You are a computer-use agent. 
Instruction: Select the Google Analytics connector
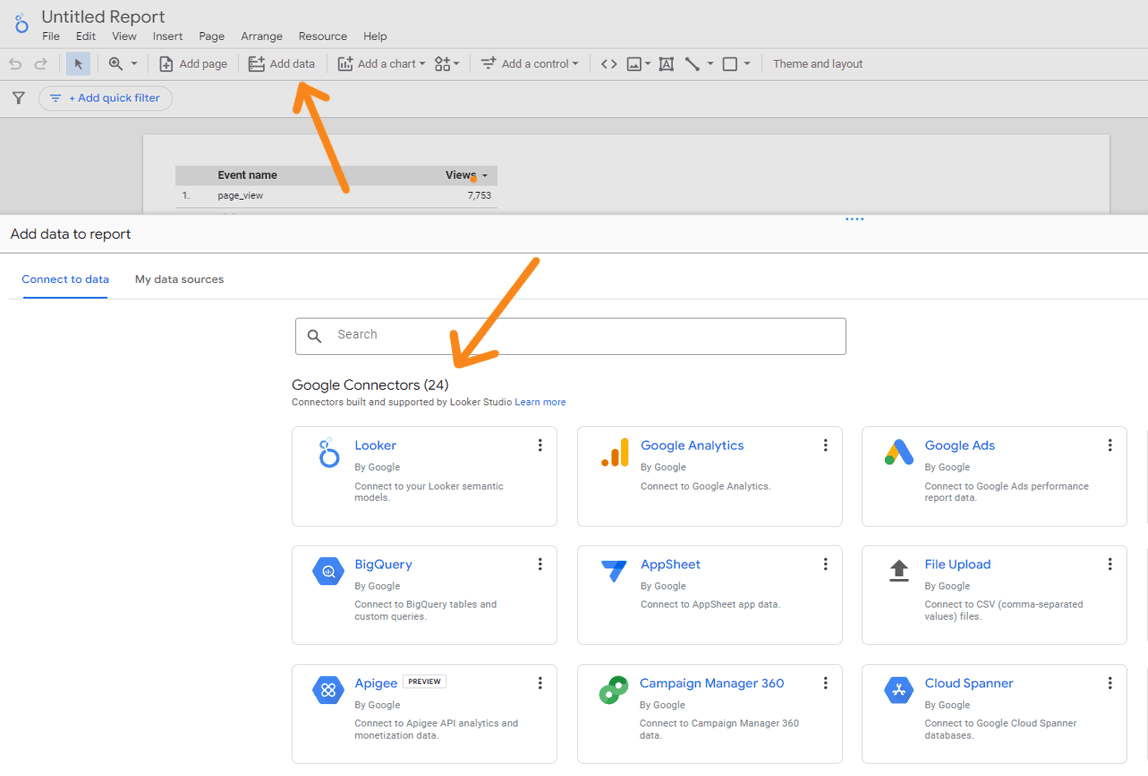(x=709, y=477)
